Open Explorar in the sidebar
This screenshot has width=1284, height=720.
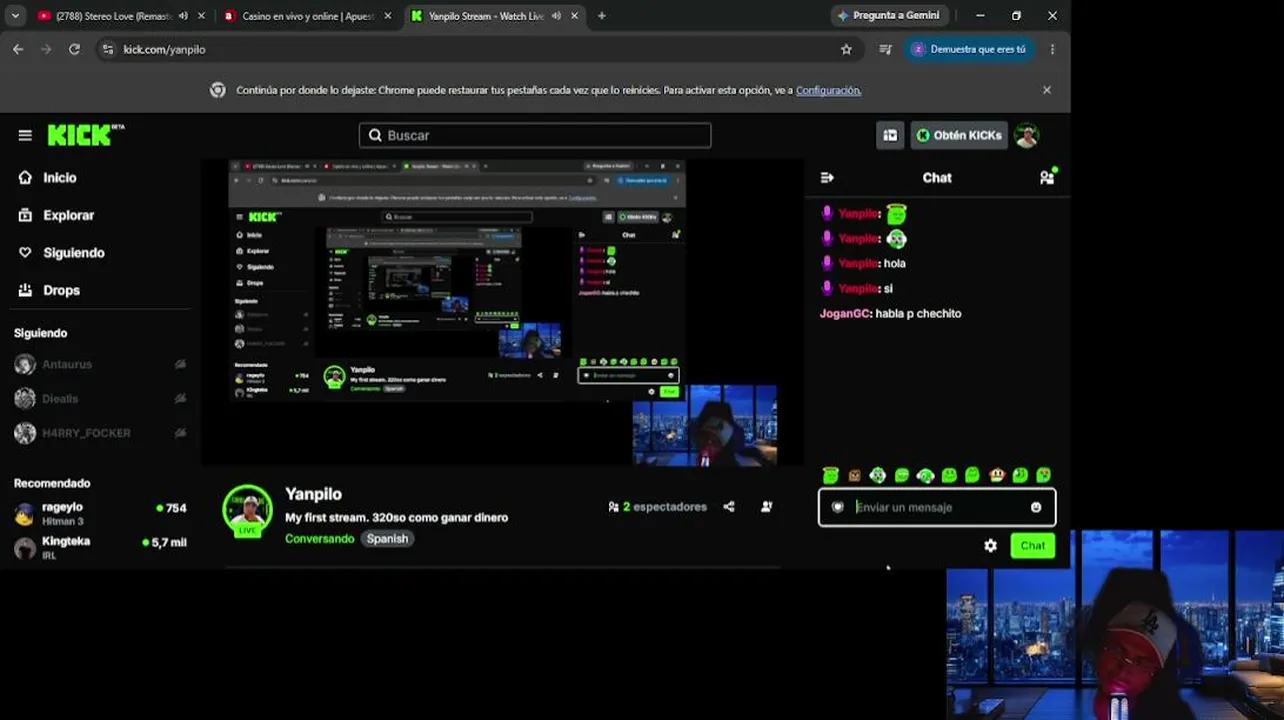[x=56, y=215]
